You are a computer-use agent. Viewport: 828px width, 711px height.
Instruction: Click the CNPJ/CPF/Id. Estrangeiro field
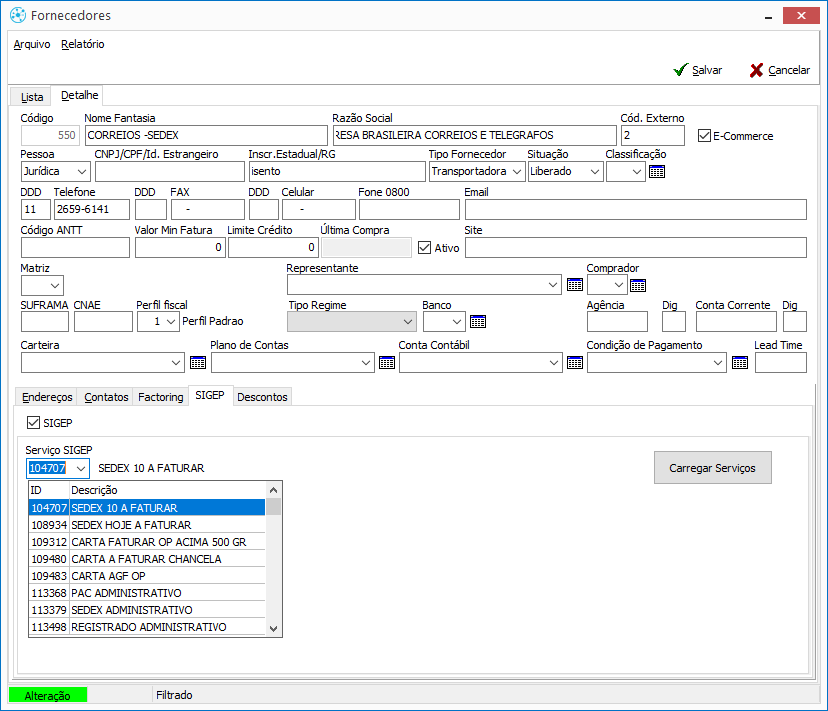point(170,171)
